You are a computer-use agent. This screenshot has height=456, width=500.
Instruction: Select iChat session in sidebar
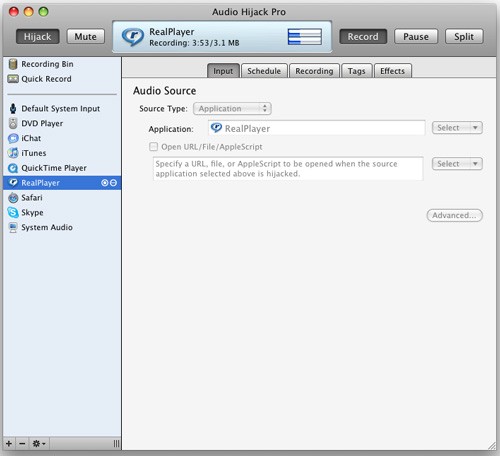click(62, 138)
